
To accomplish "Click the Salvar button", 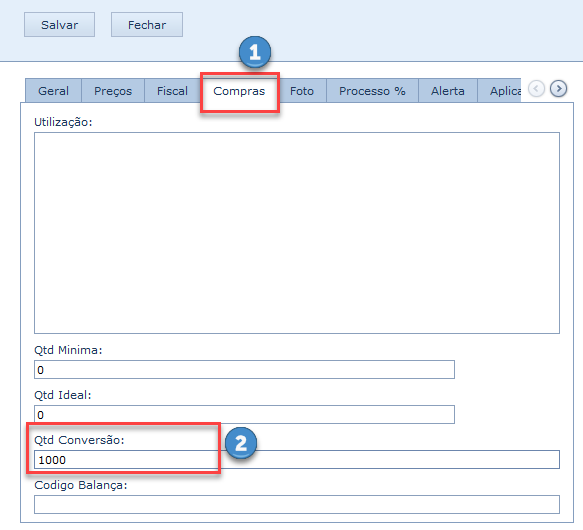I will click(x=59, y=25).
